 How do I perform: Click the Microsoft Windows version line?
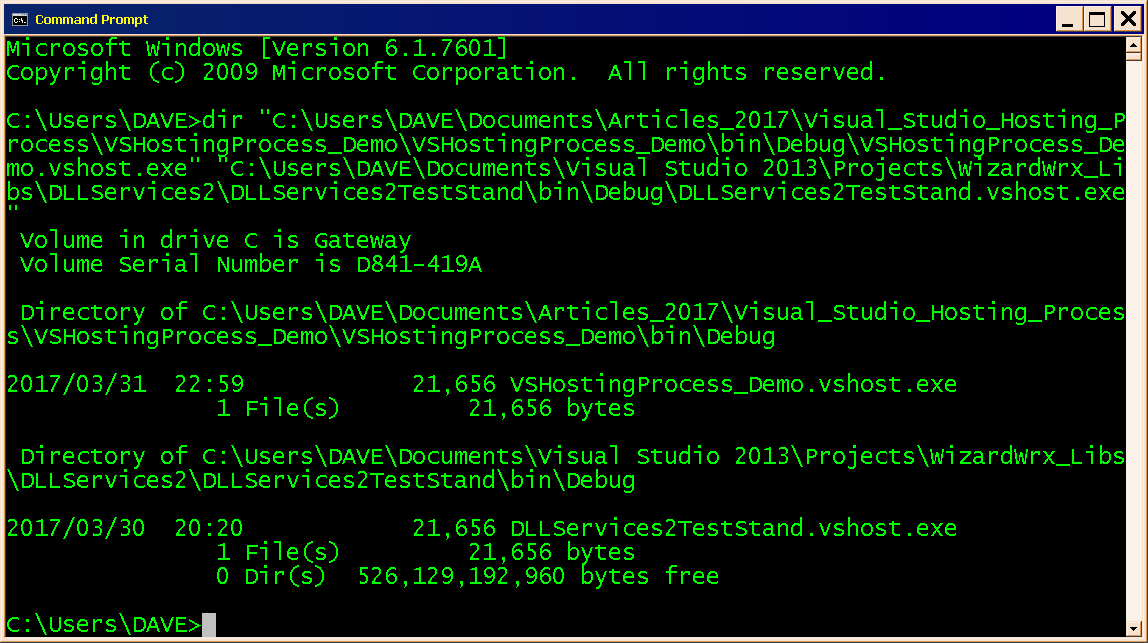coord(257,48)
